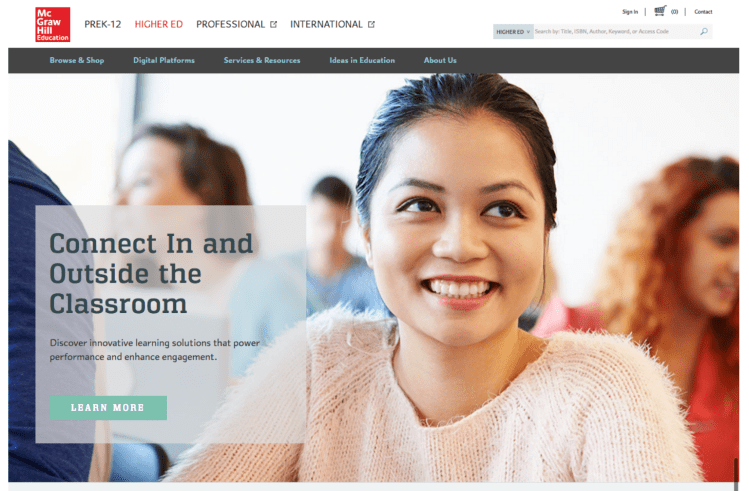Open the Ideas in Education menu

pyautogui.click(x=362, y=60)
